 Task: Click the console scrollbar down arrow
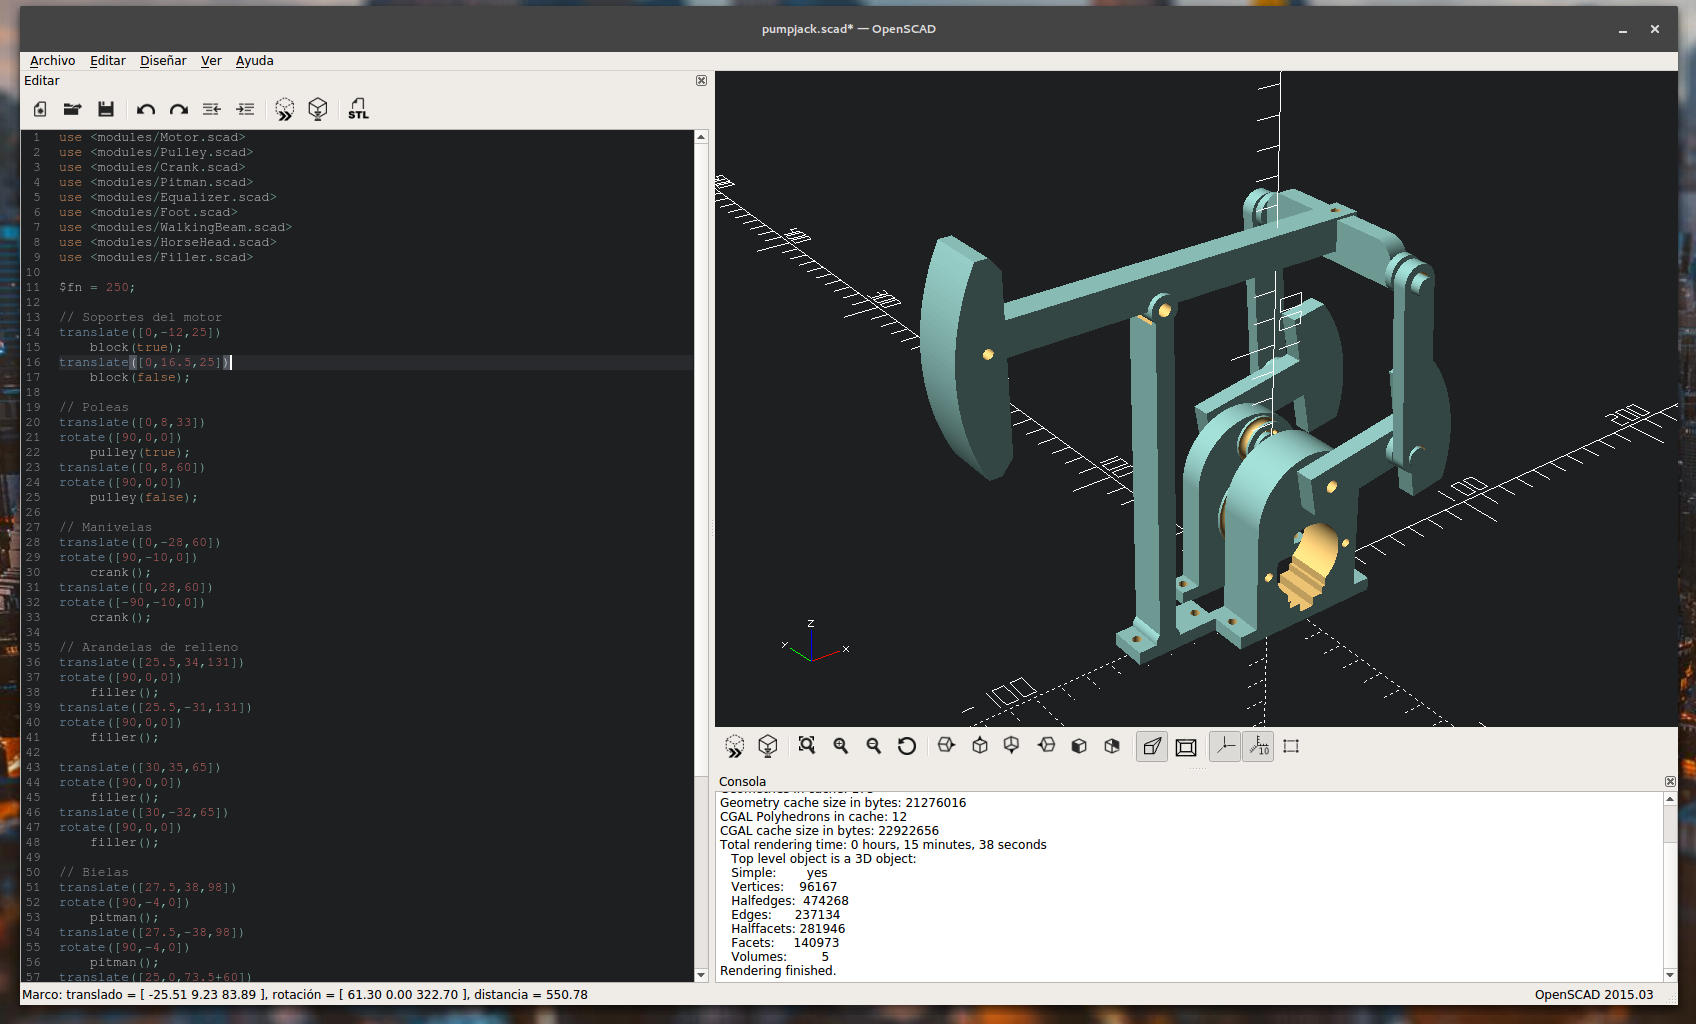[1670, 974]
